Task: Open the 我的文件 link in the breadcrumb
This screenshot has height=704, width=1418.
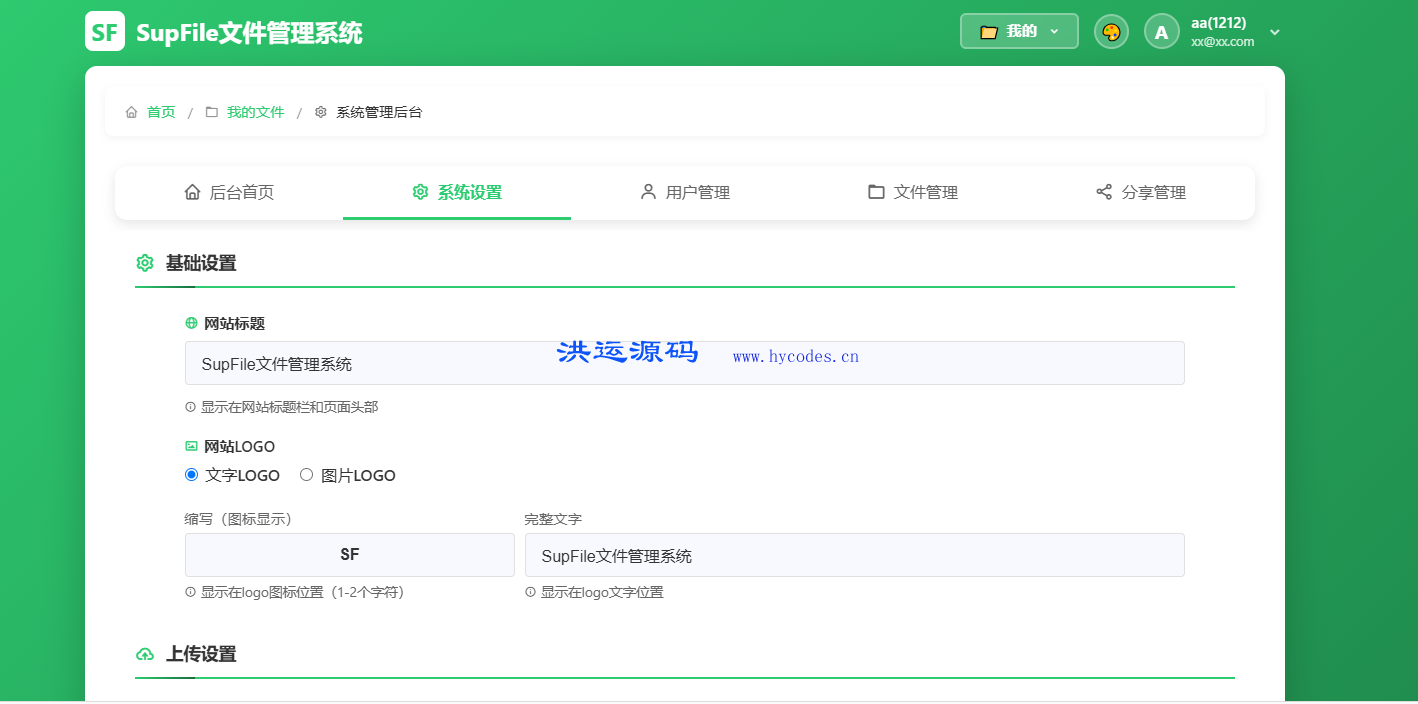Action: coord(257,112)
